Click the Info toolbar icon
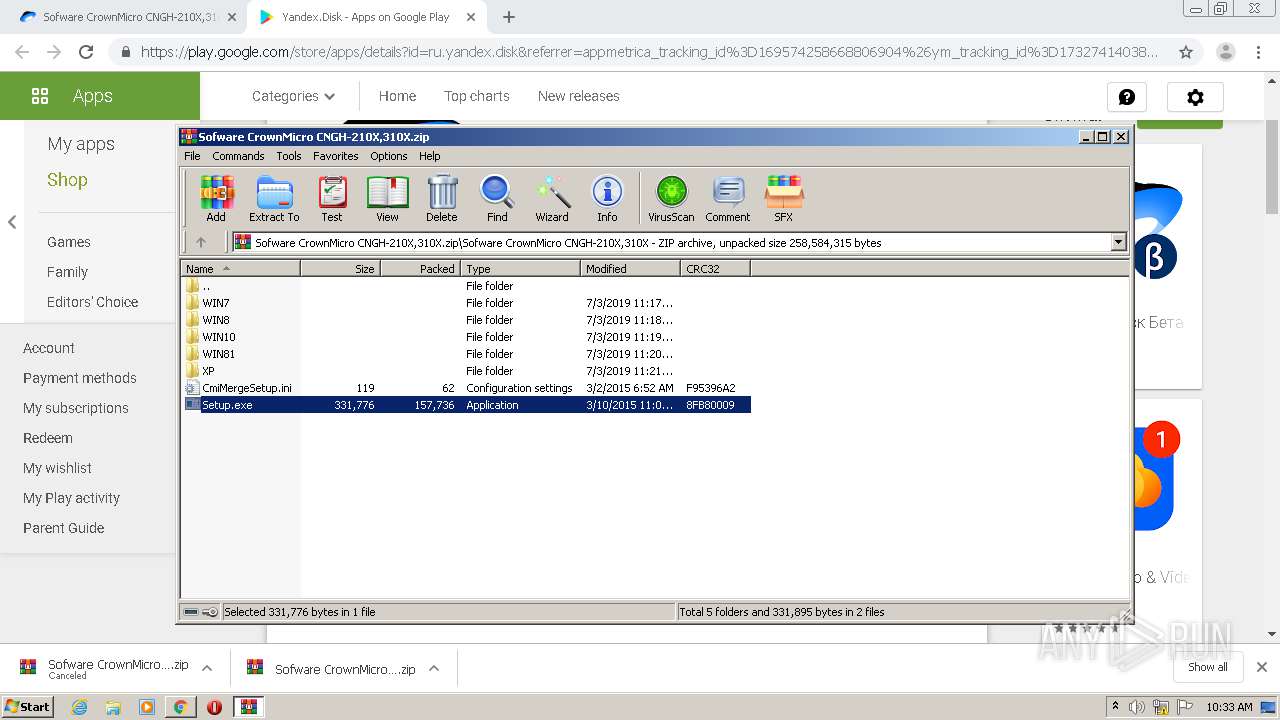Image resolution: width=1280 pixels, height=720 pixels. pos(607,198)
